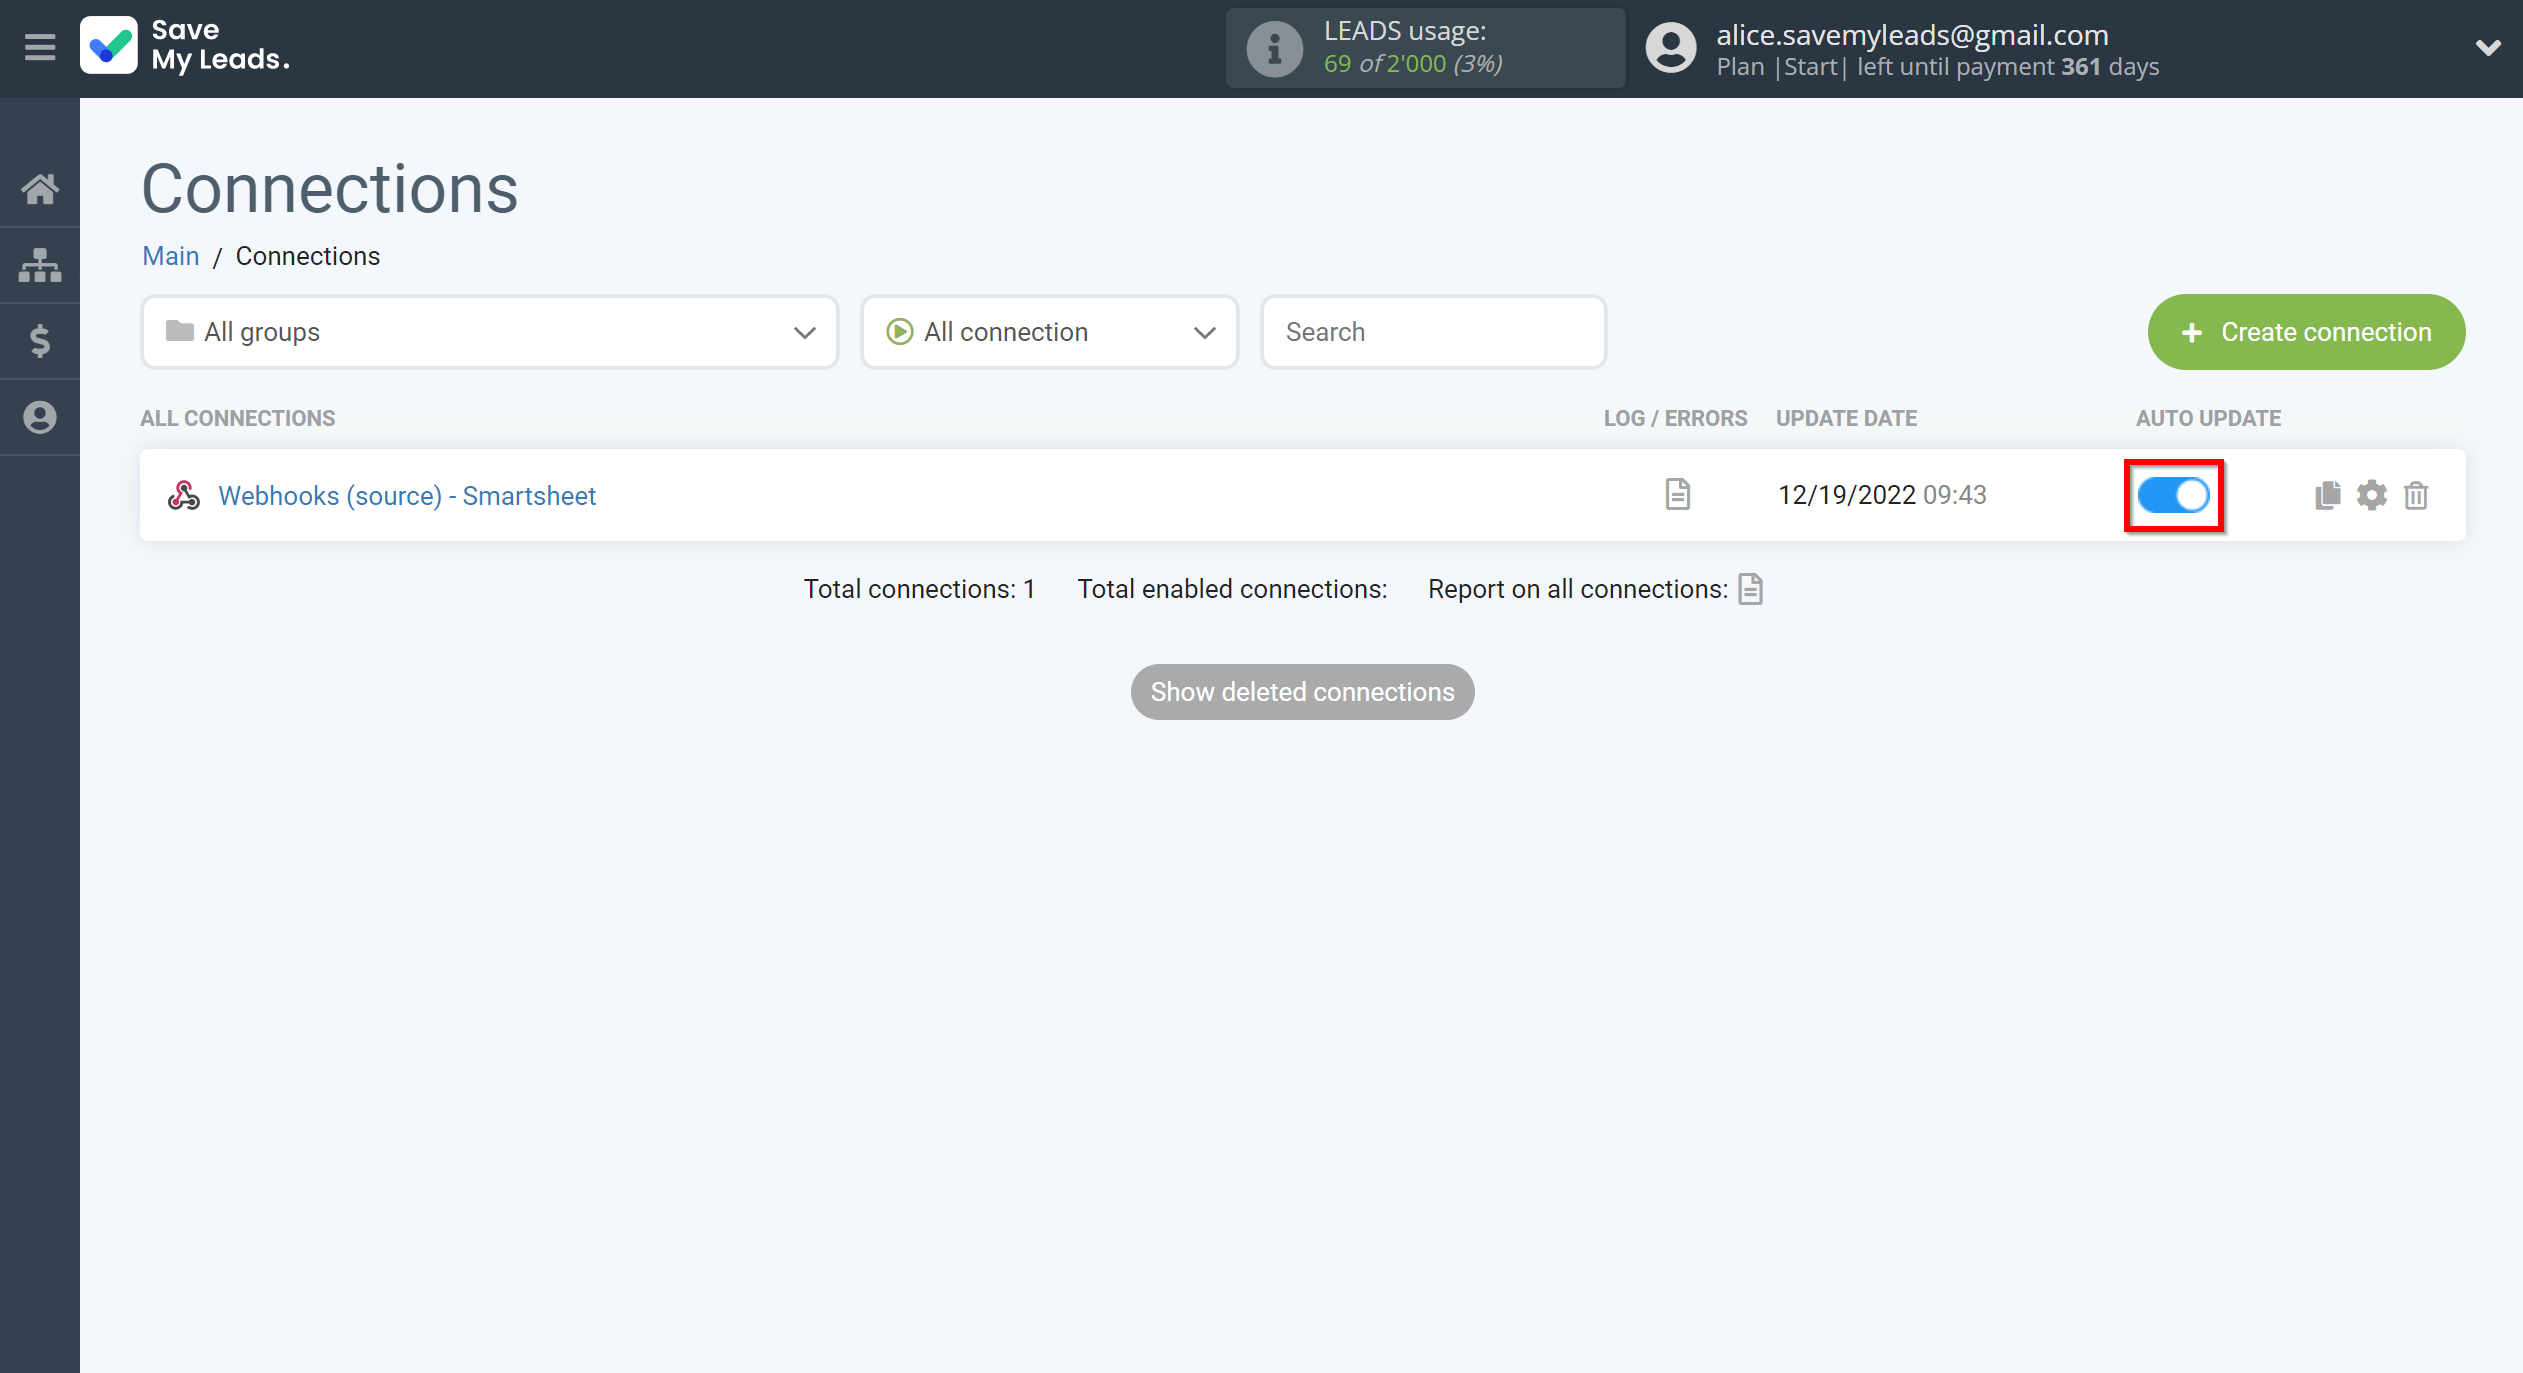This screenshot has height=1373, width=2523.
Task: Open the log/errors report for connection
Action: [x=1676, y=494]
